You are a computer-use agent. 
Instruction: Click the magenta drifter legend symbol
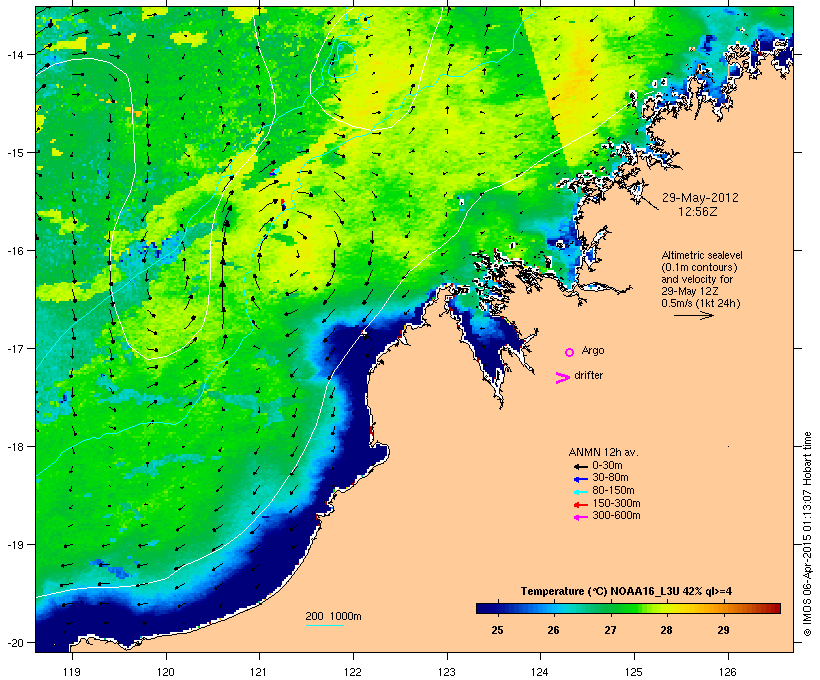click(563, 378)
